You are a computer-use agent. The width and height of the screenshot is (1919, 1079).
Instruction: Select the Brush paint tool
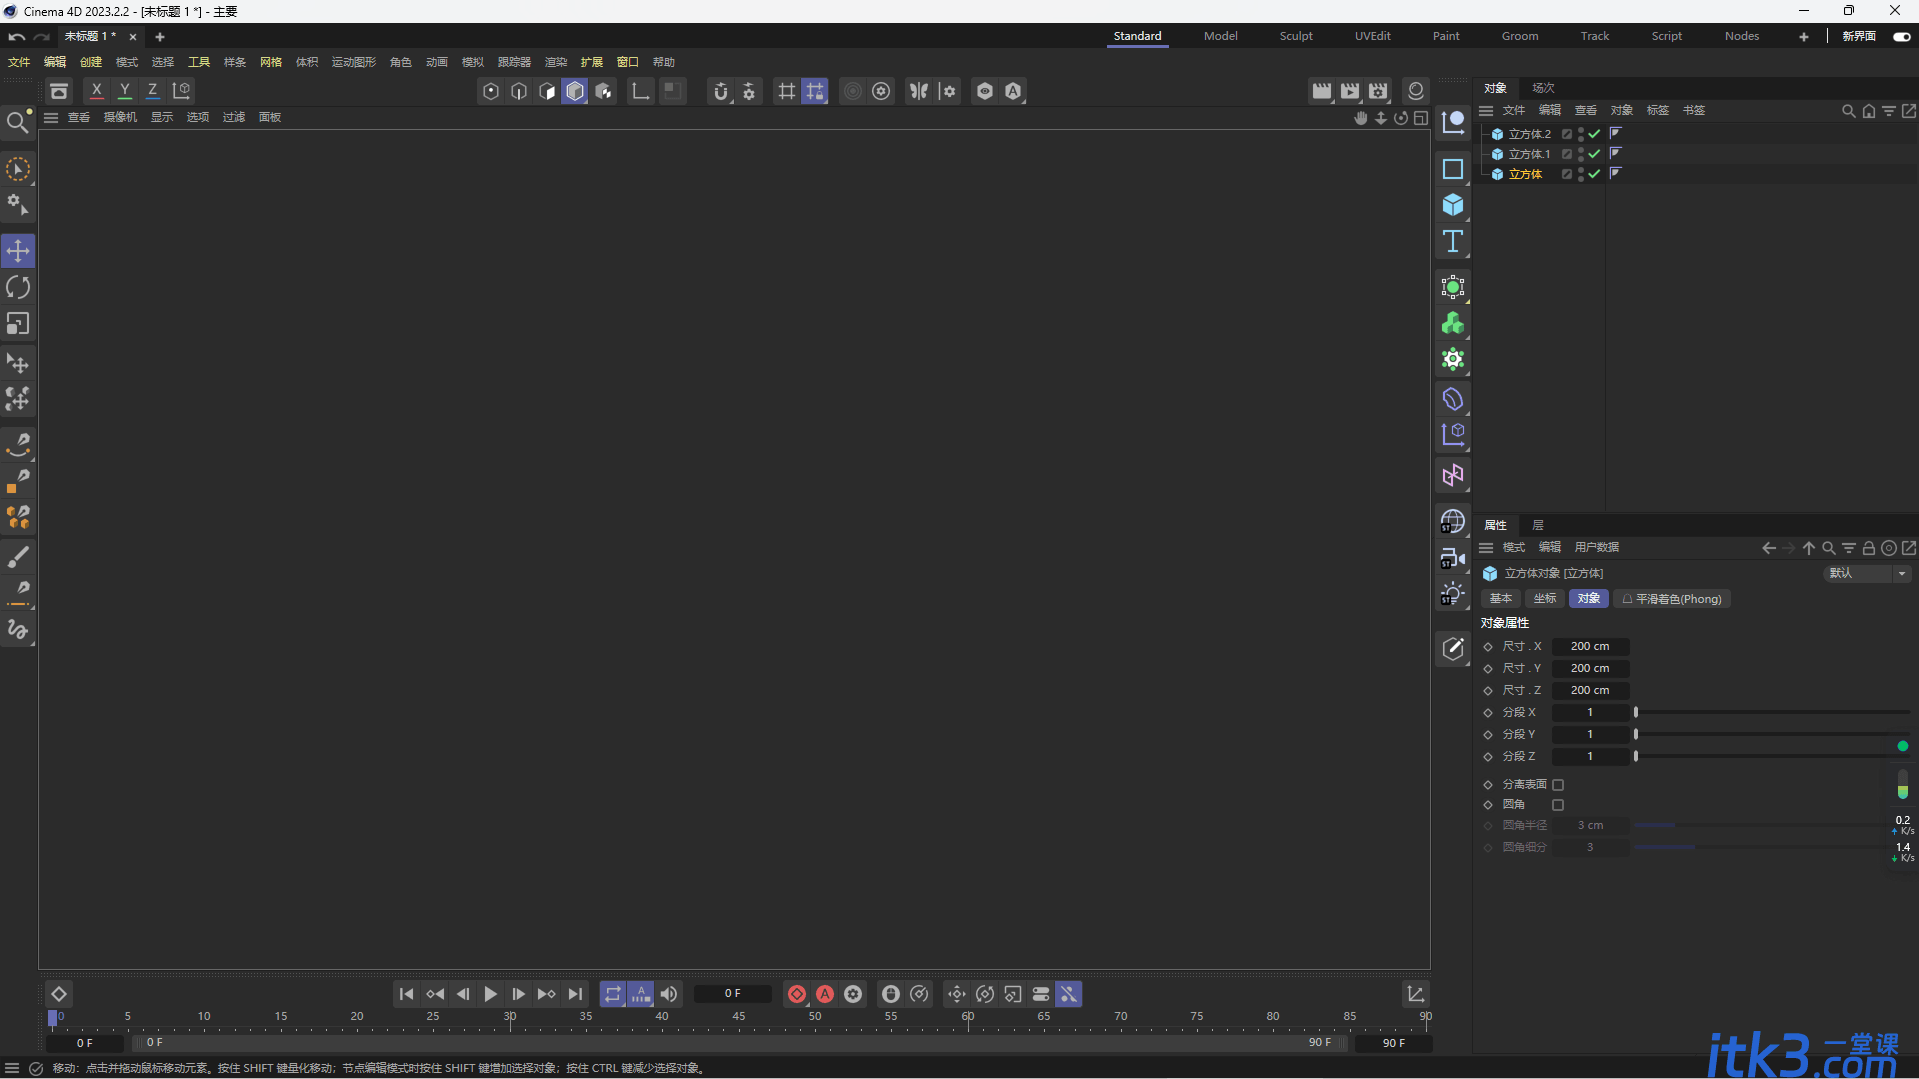(18, 556)
